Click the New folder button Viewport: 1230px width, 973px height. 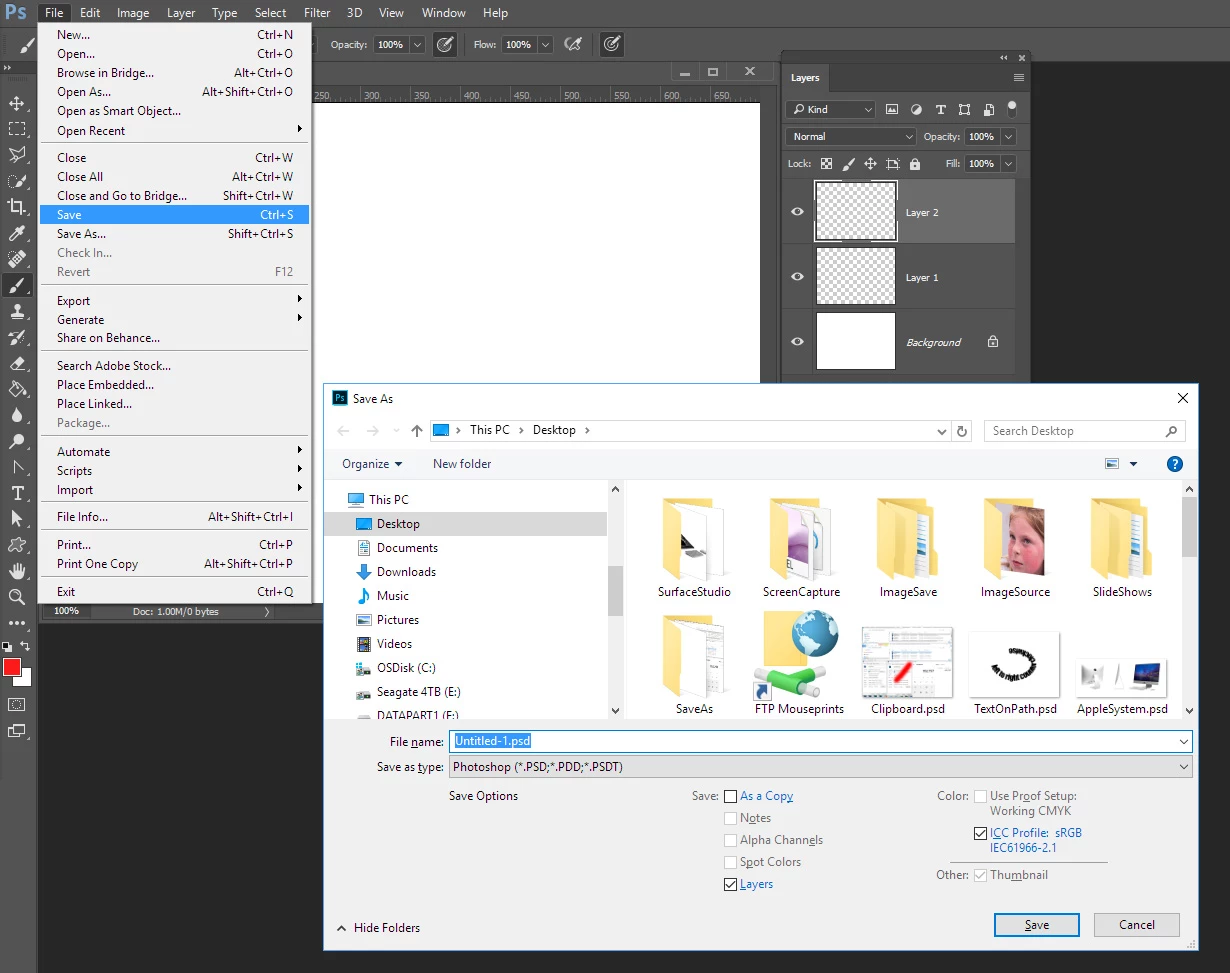[462, 464]
